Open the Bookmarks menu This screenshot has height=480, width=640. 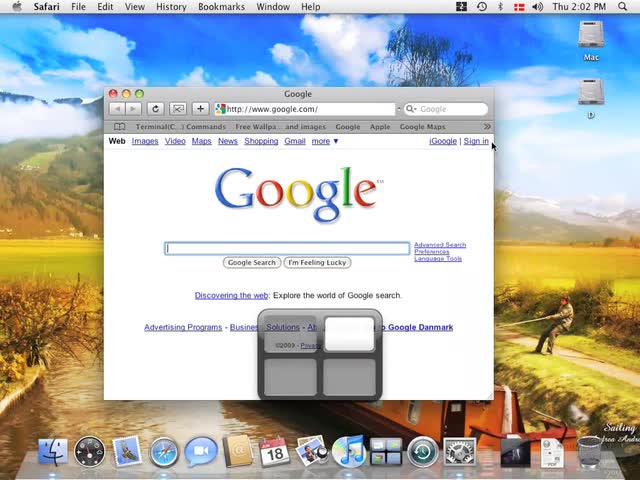(x=222, y=7)
